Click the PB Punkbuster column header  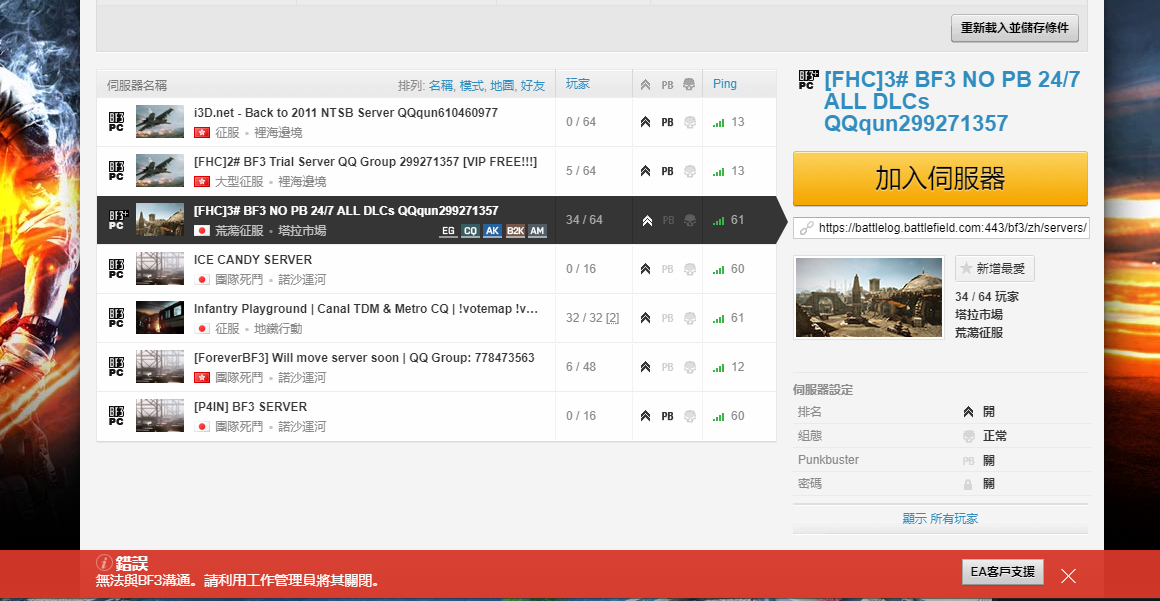click(x=667, y=85)
